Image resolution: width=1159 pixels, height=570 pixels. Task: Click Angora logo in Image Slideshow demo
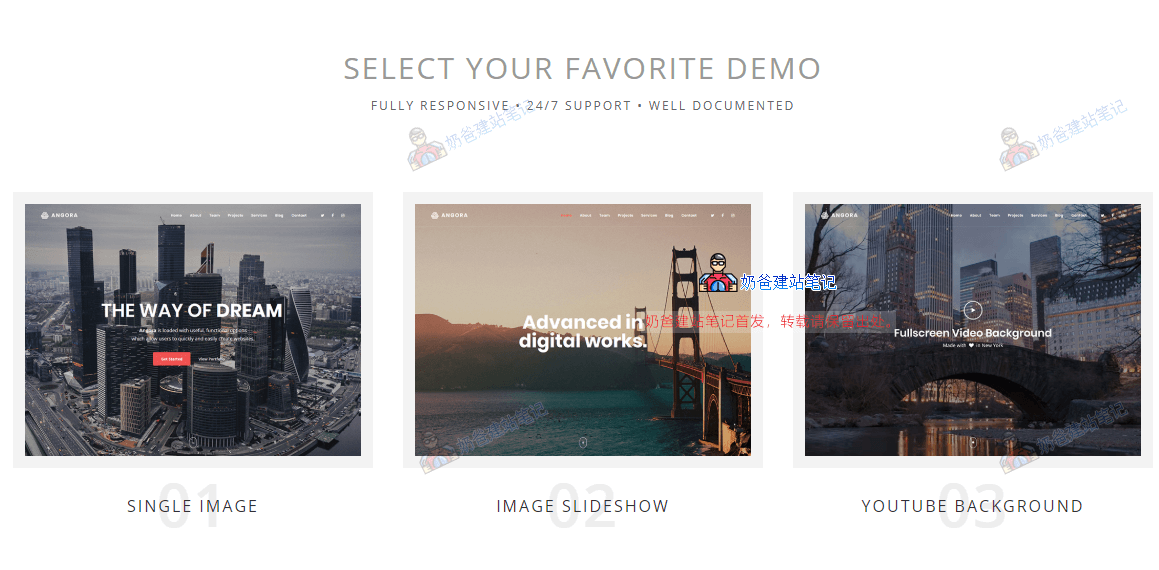pos(449,215)
